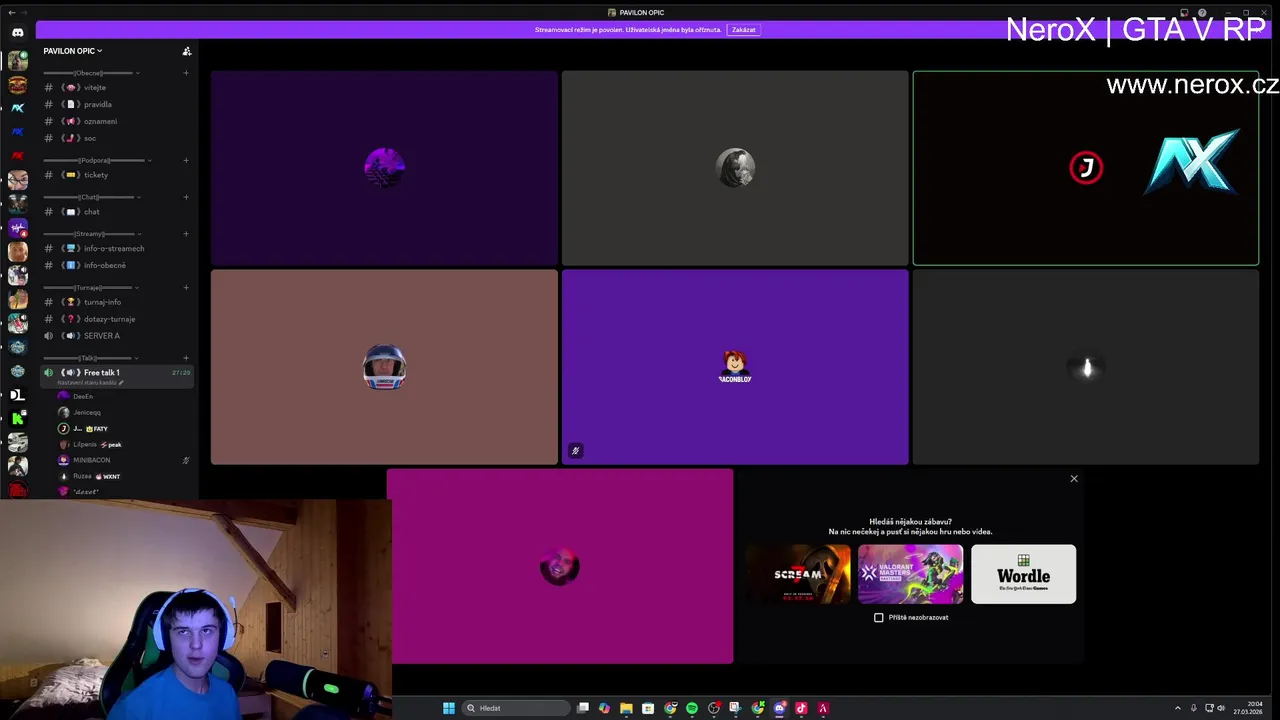
Task: Collapse the Talk channel category
Action: tap(91, 358)
